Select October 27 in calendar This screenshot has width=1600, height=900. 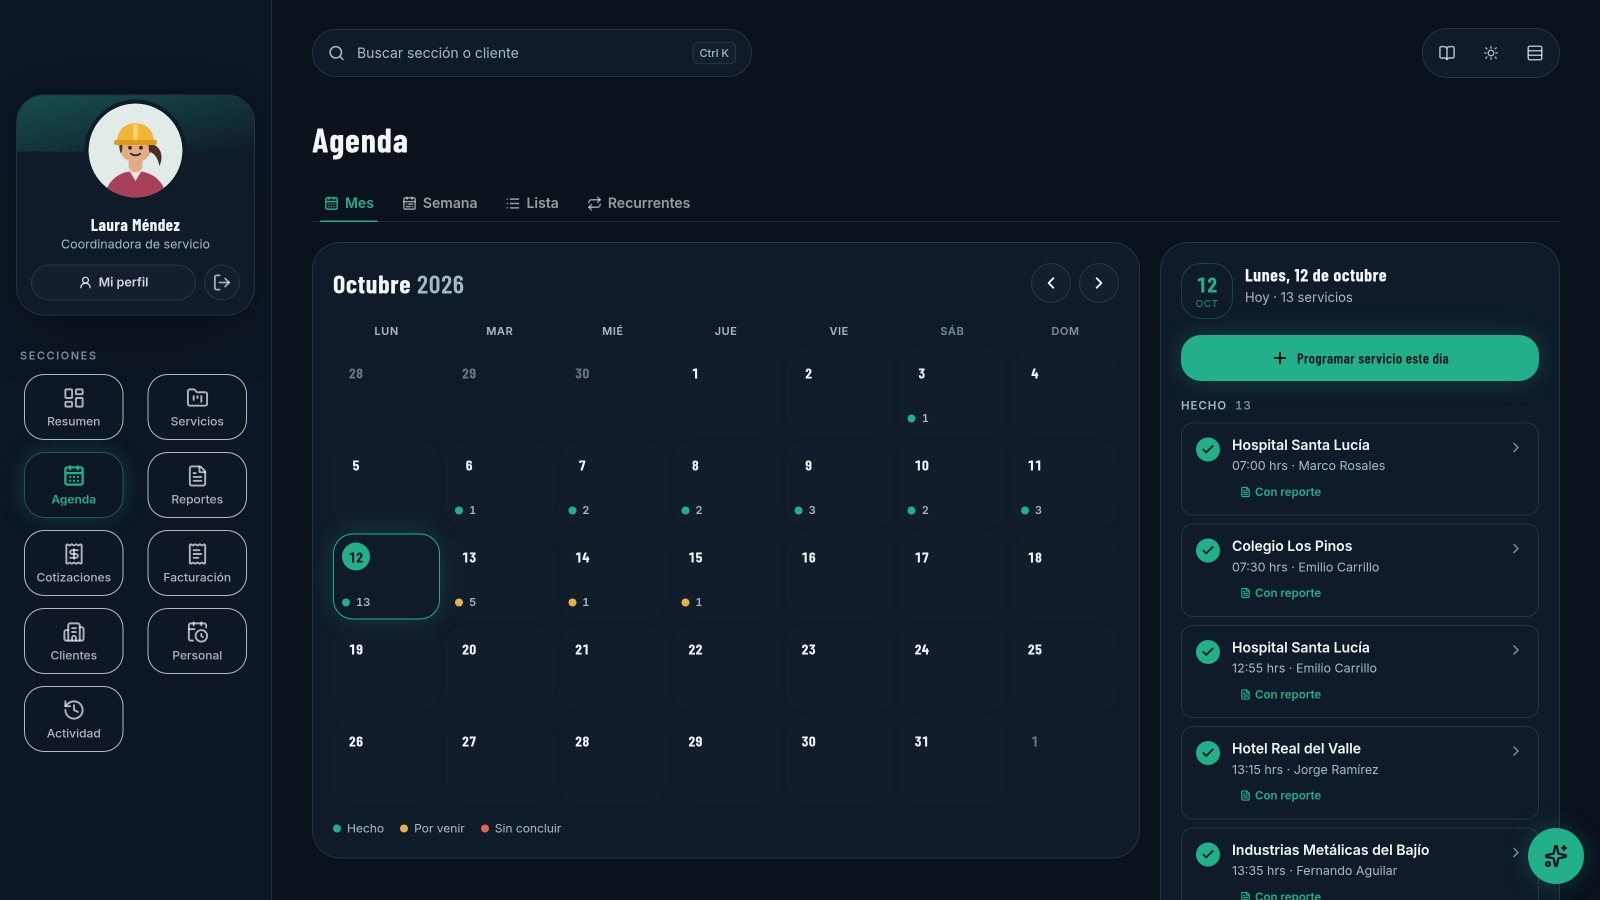tap(499, 761)
